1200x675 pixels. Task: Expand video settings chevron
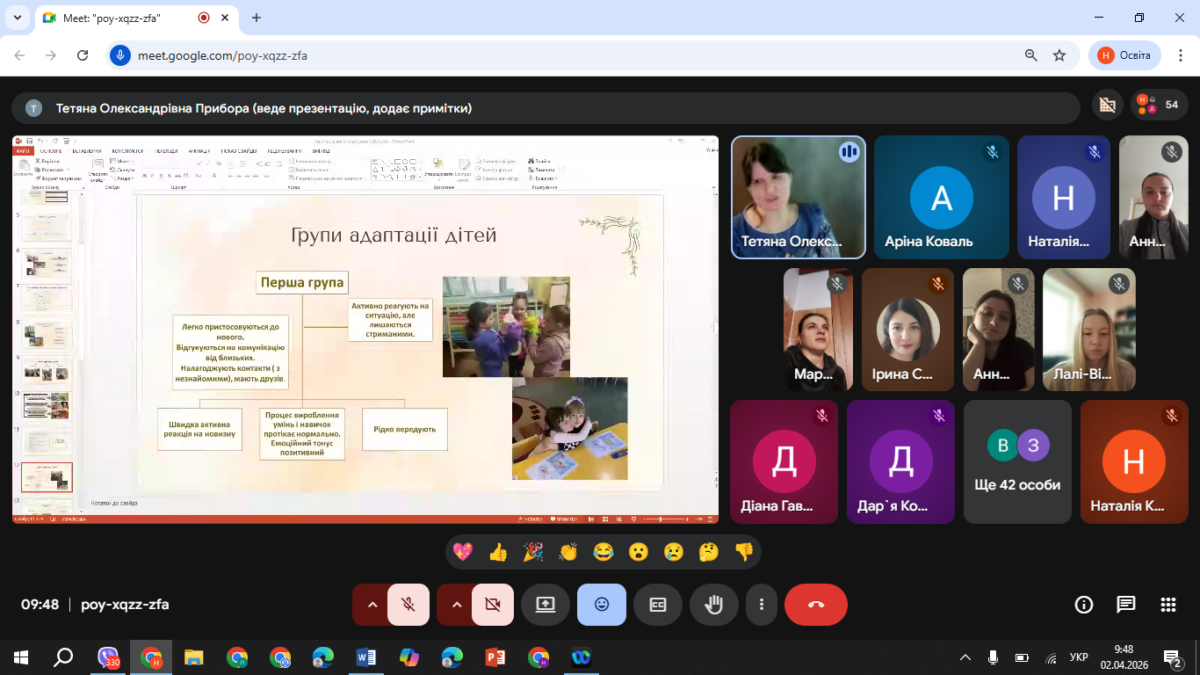point(456,604)
